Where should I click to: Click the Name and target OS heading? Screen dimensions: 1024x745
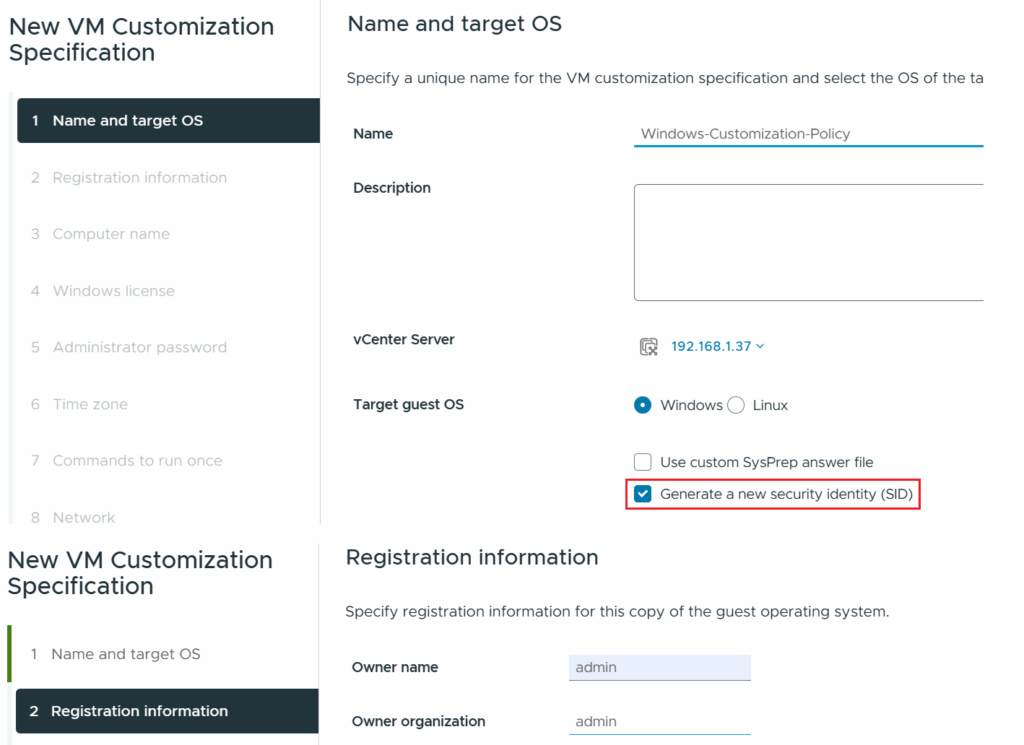(455, 24)
